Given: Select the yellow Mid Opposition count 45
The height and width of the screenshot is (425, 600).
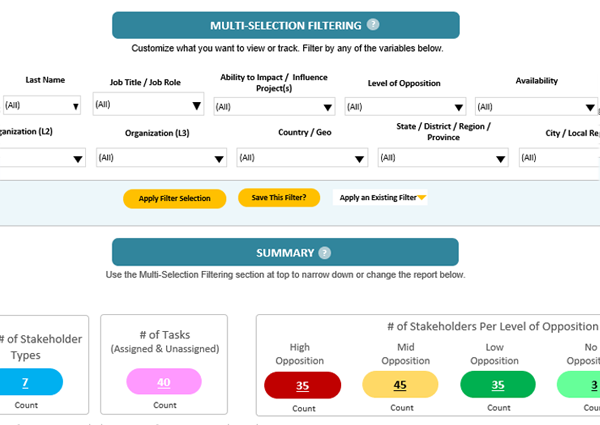Looking at the screenshot, I should [x=400, y=384].
